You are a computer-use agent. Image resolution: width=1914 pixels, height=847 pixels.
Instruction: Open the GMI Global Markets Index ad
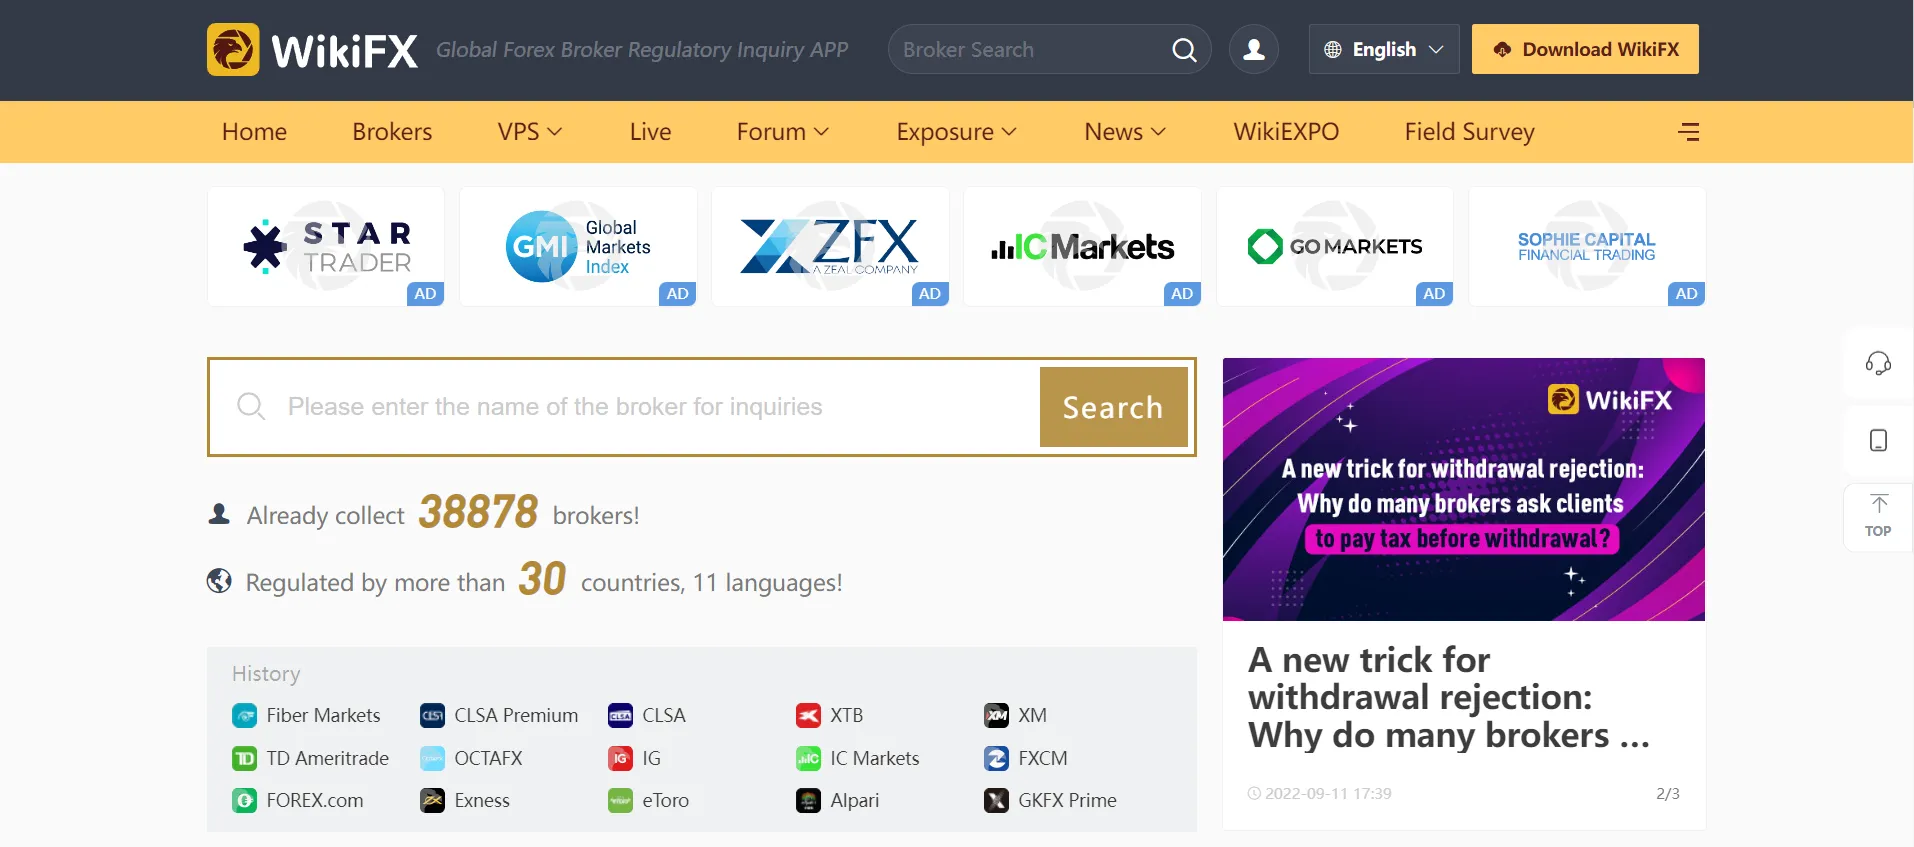[x=578, y=246]
